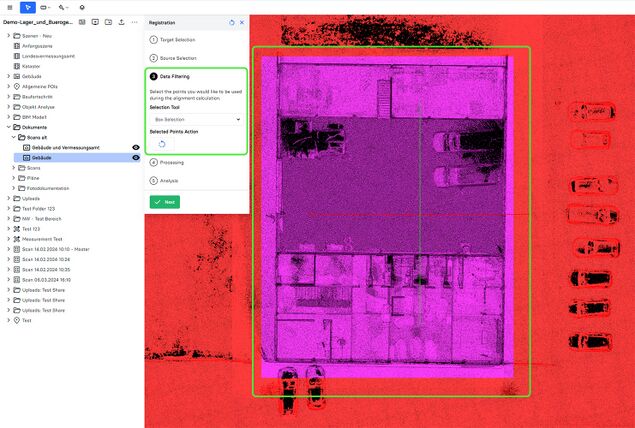Hide the selected Gebäude scan layer
Image resolution: width=635 pixels, height=428 pixels.
[x=136, y=157]
